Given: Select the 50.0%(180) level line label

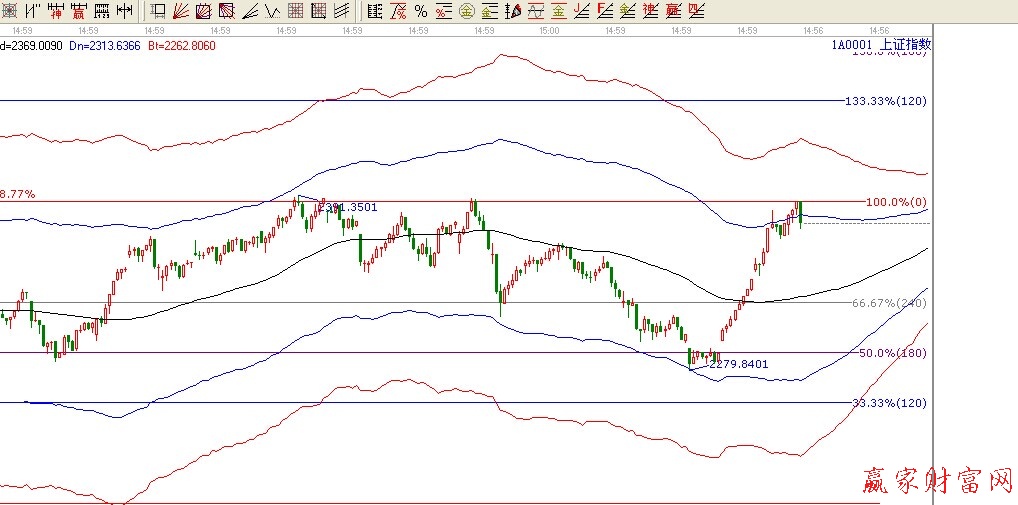Looking at the screenshot, I should [892, 353].
